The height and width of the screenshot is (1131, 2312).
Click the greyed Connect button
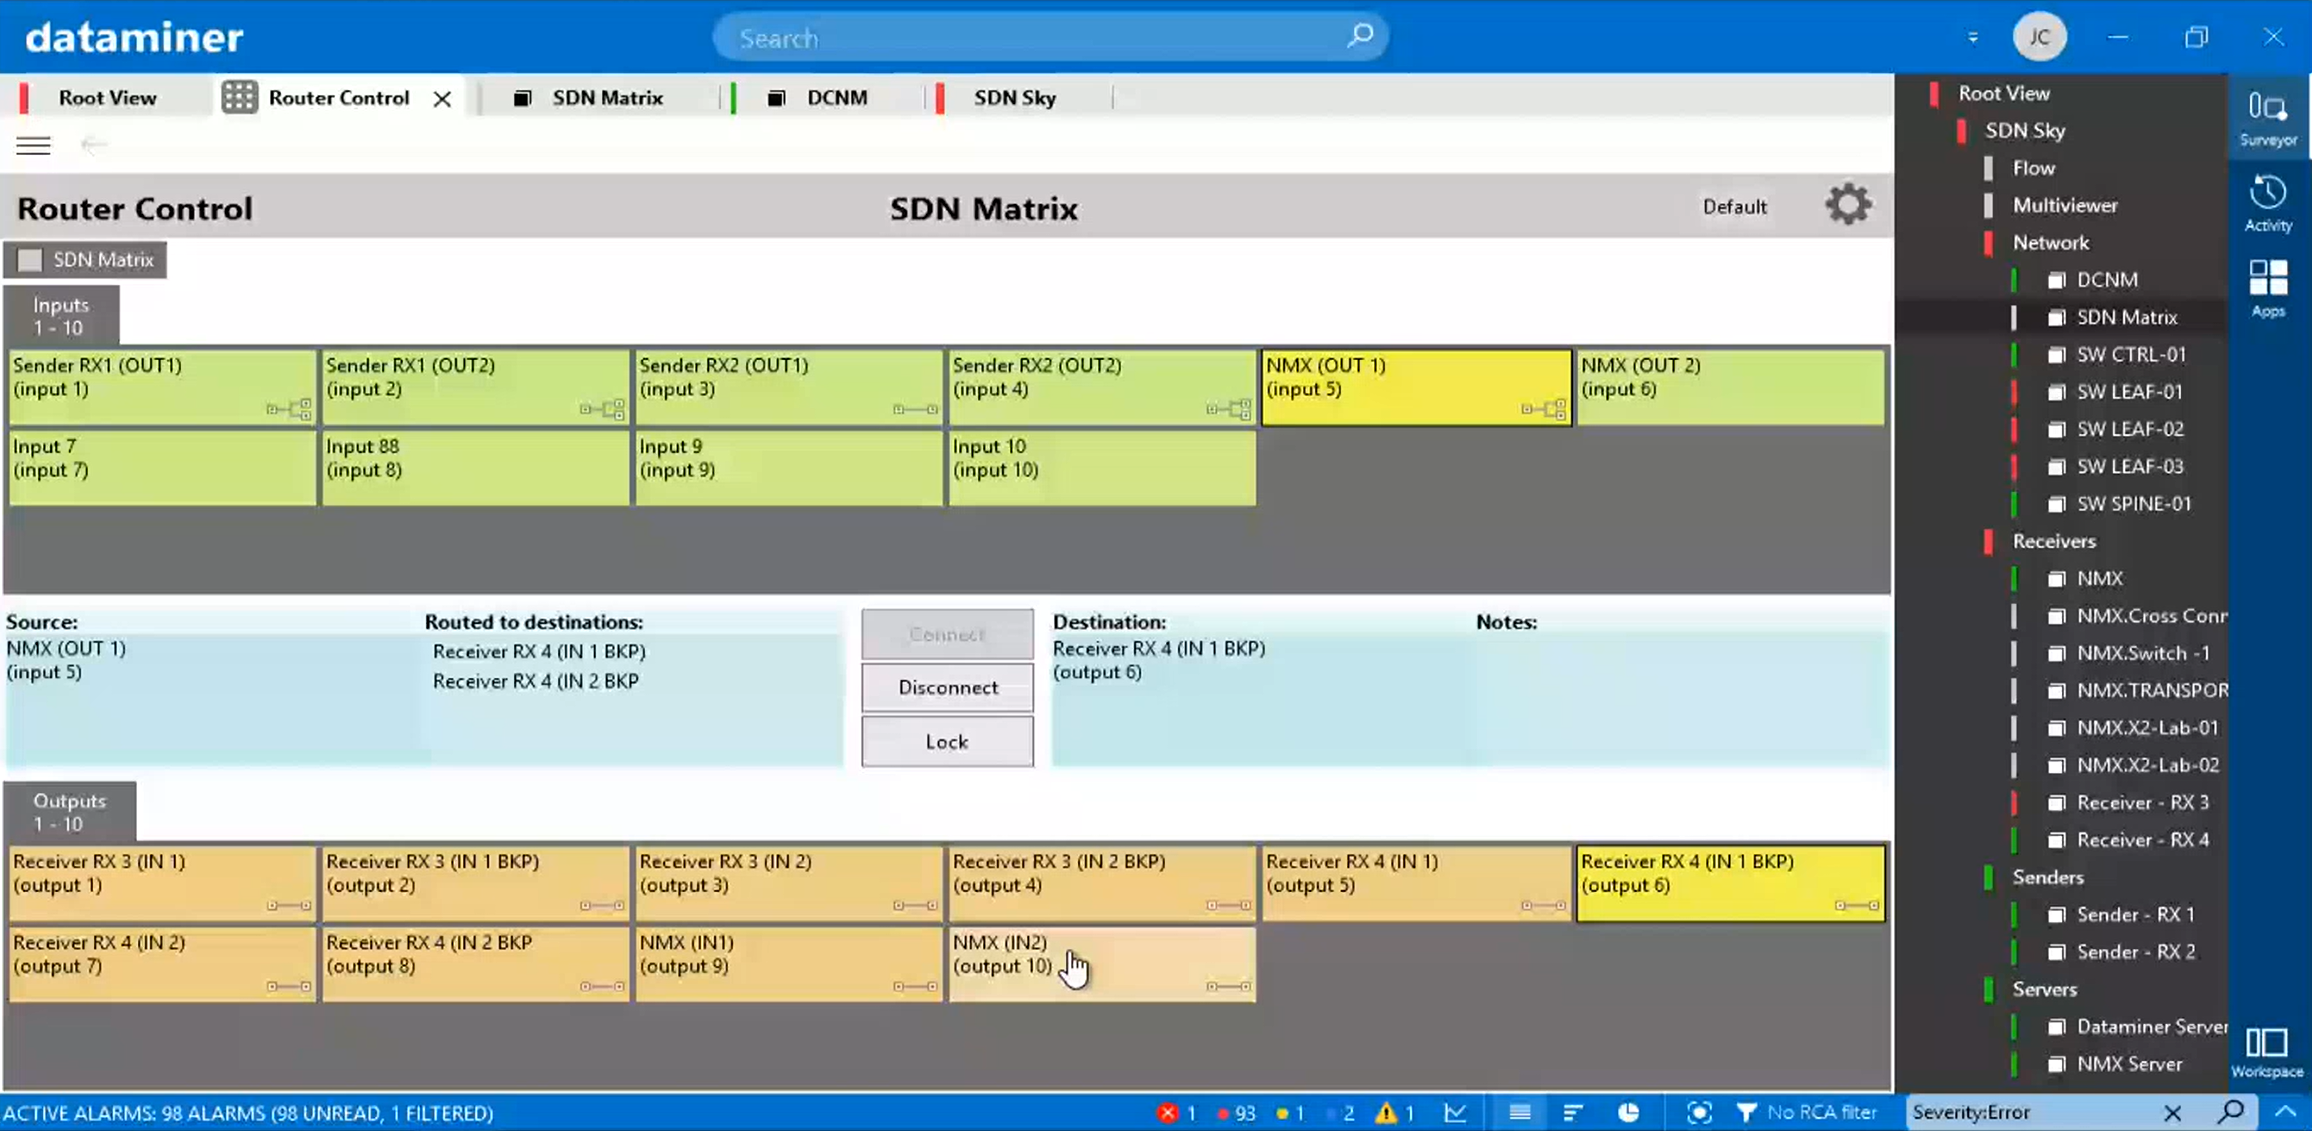point(947,634)
